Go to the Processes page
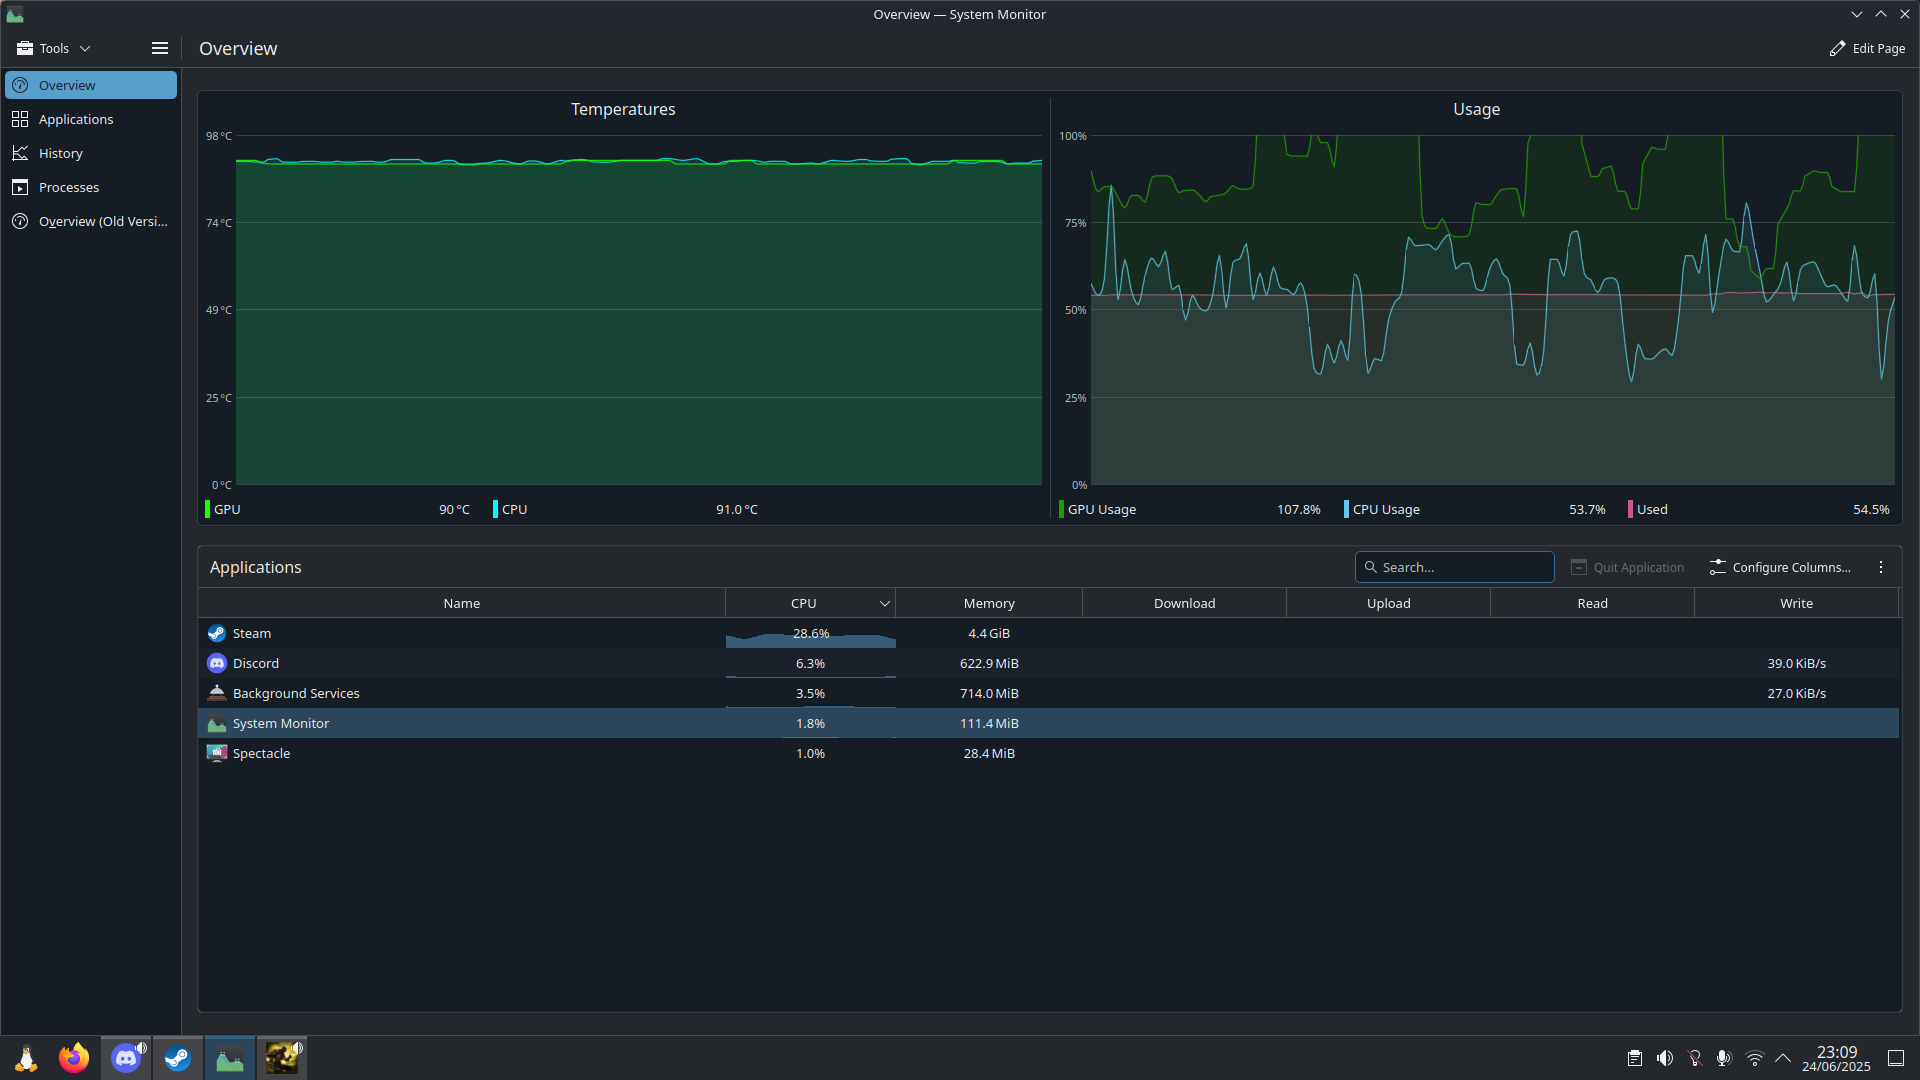This screenshot has height=1080, width=1920. click(68, 187)
